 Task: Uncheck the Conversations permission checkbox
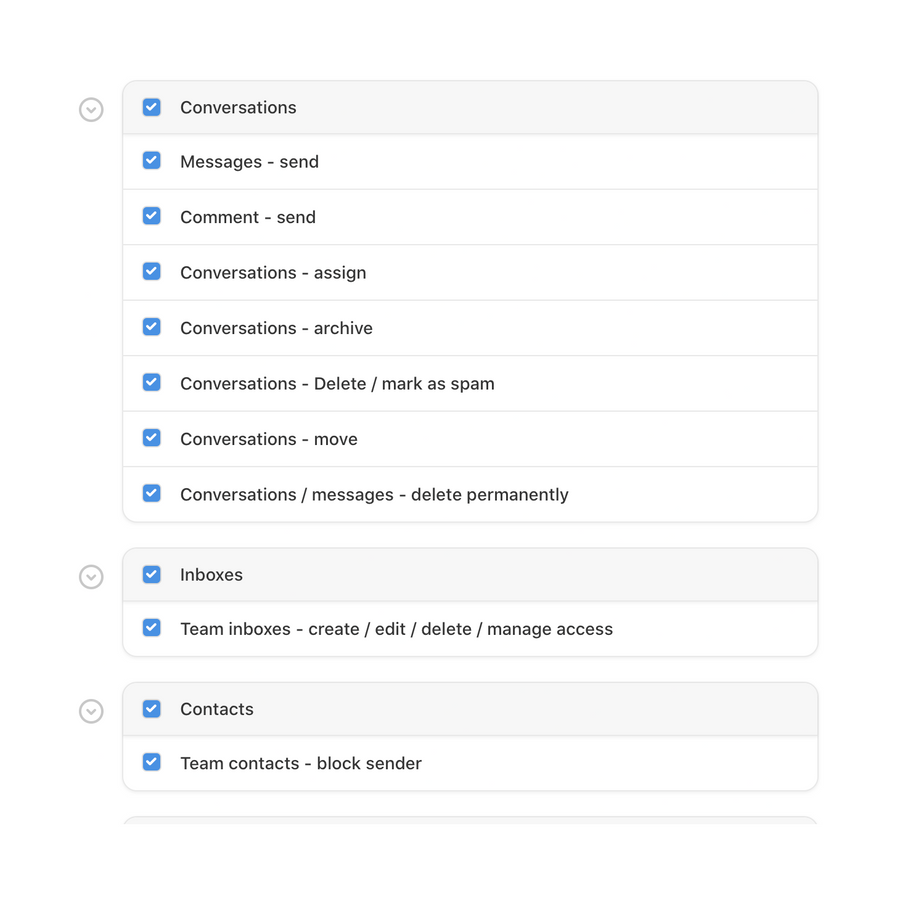[152, 107]
